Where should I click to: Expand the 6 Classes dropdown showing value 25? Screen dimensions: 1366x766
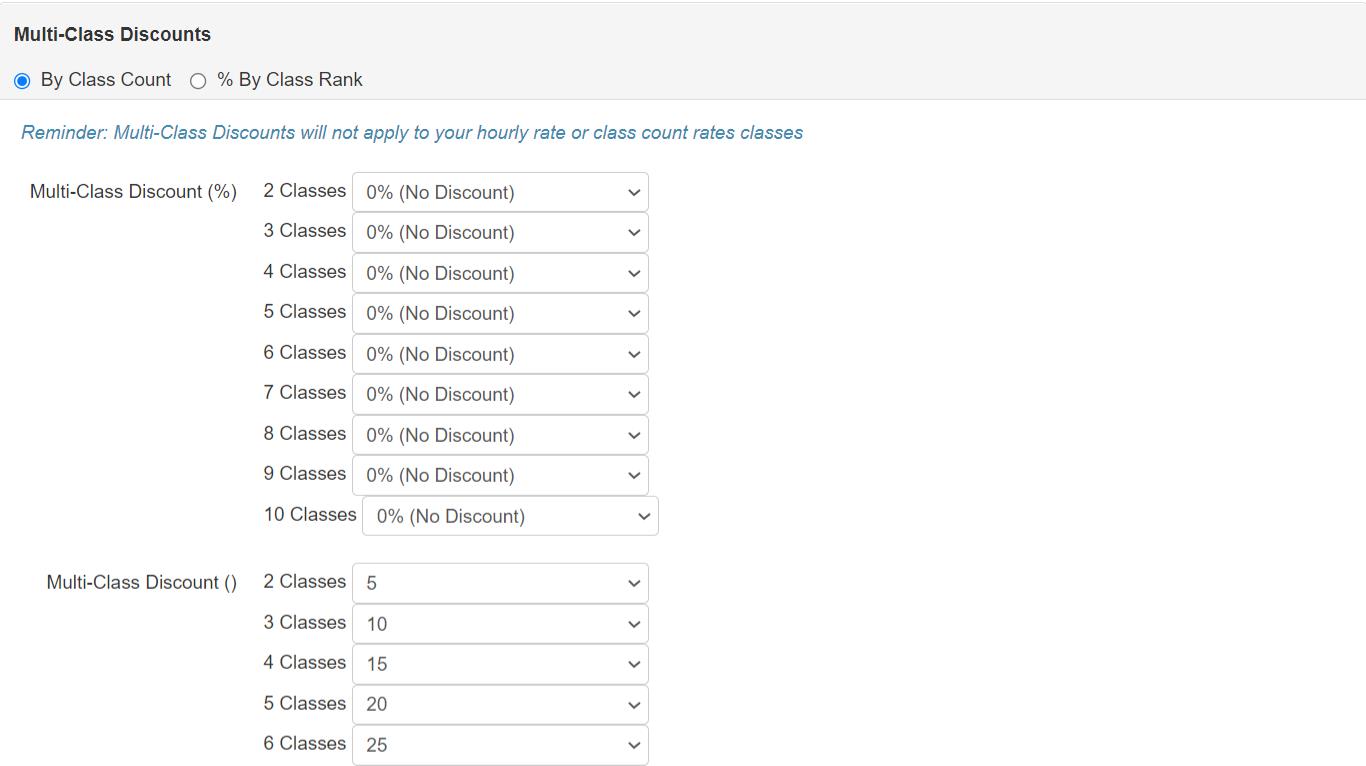500,745
